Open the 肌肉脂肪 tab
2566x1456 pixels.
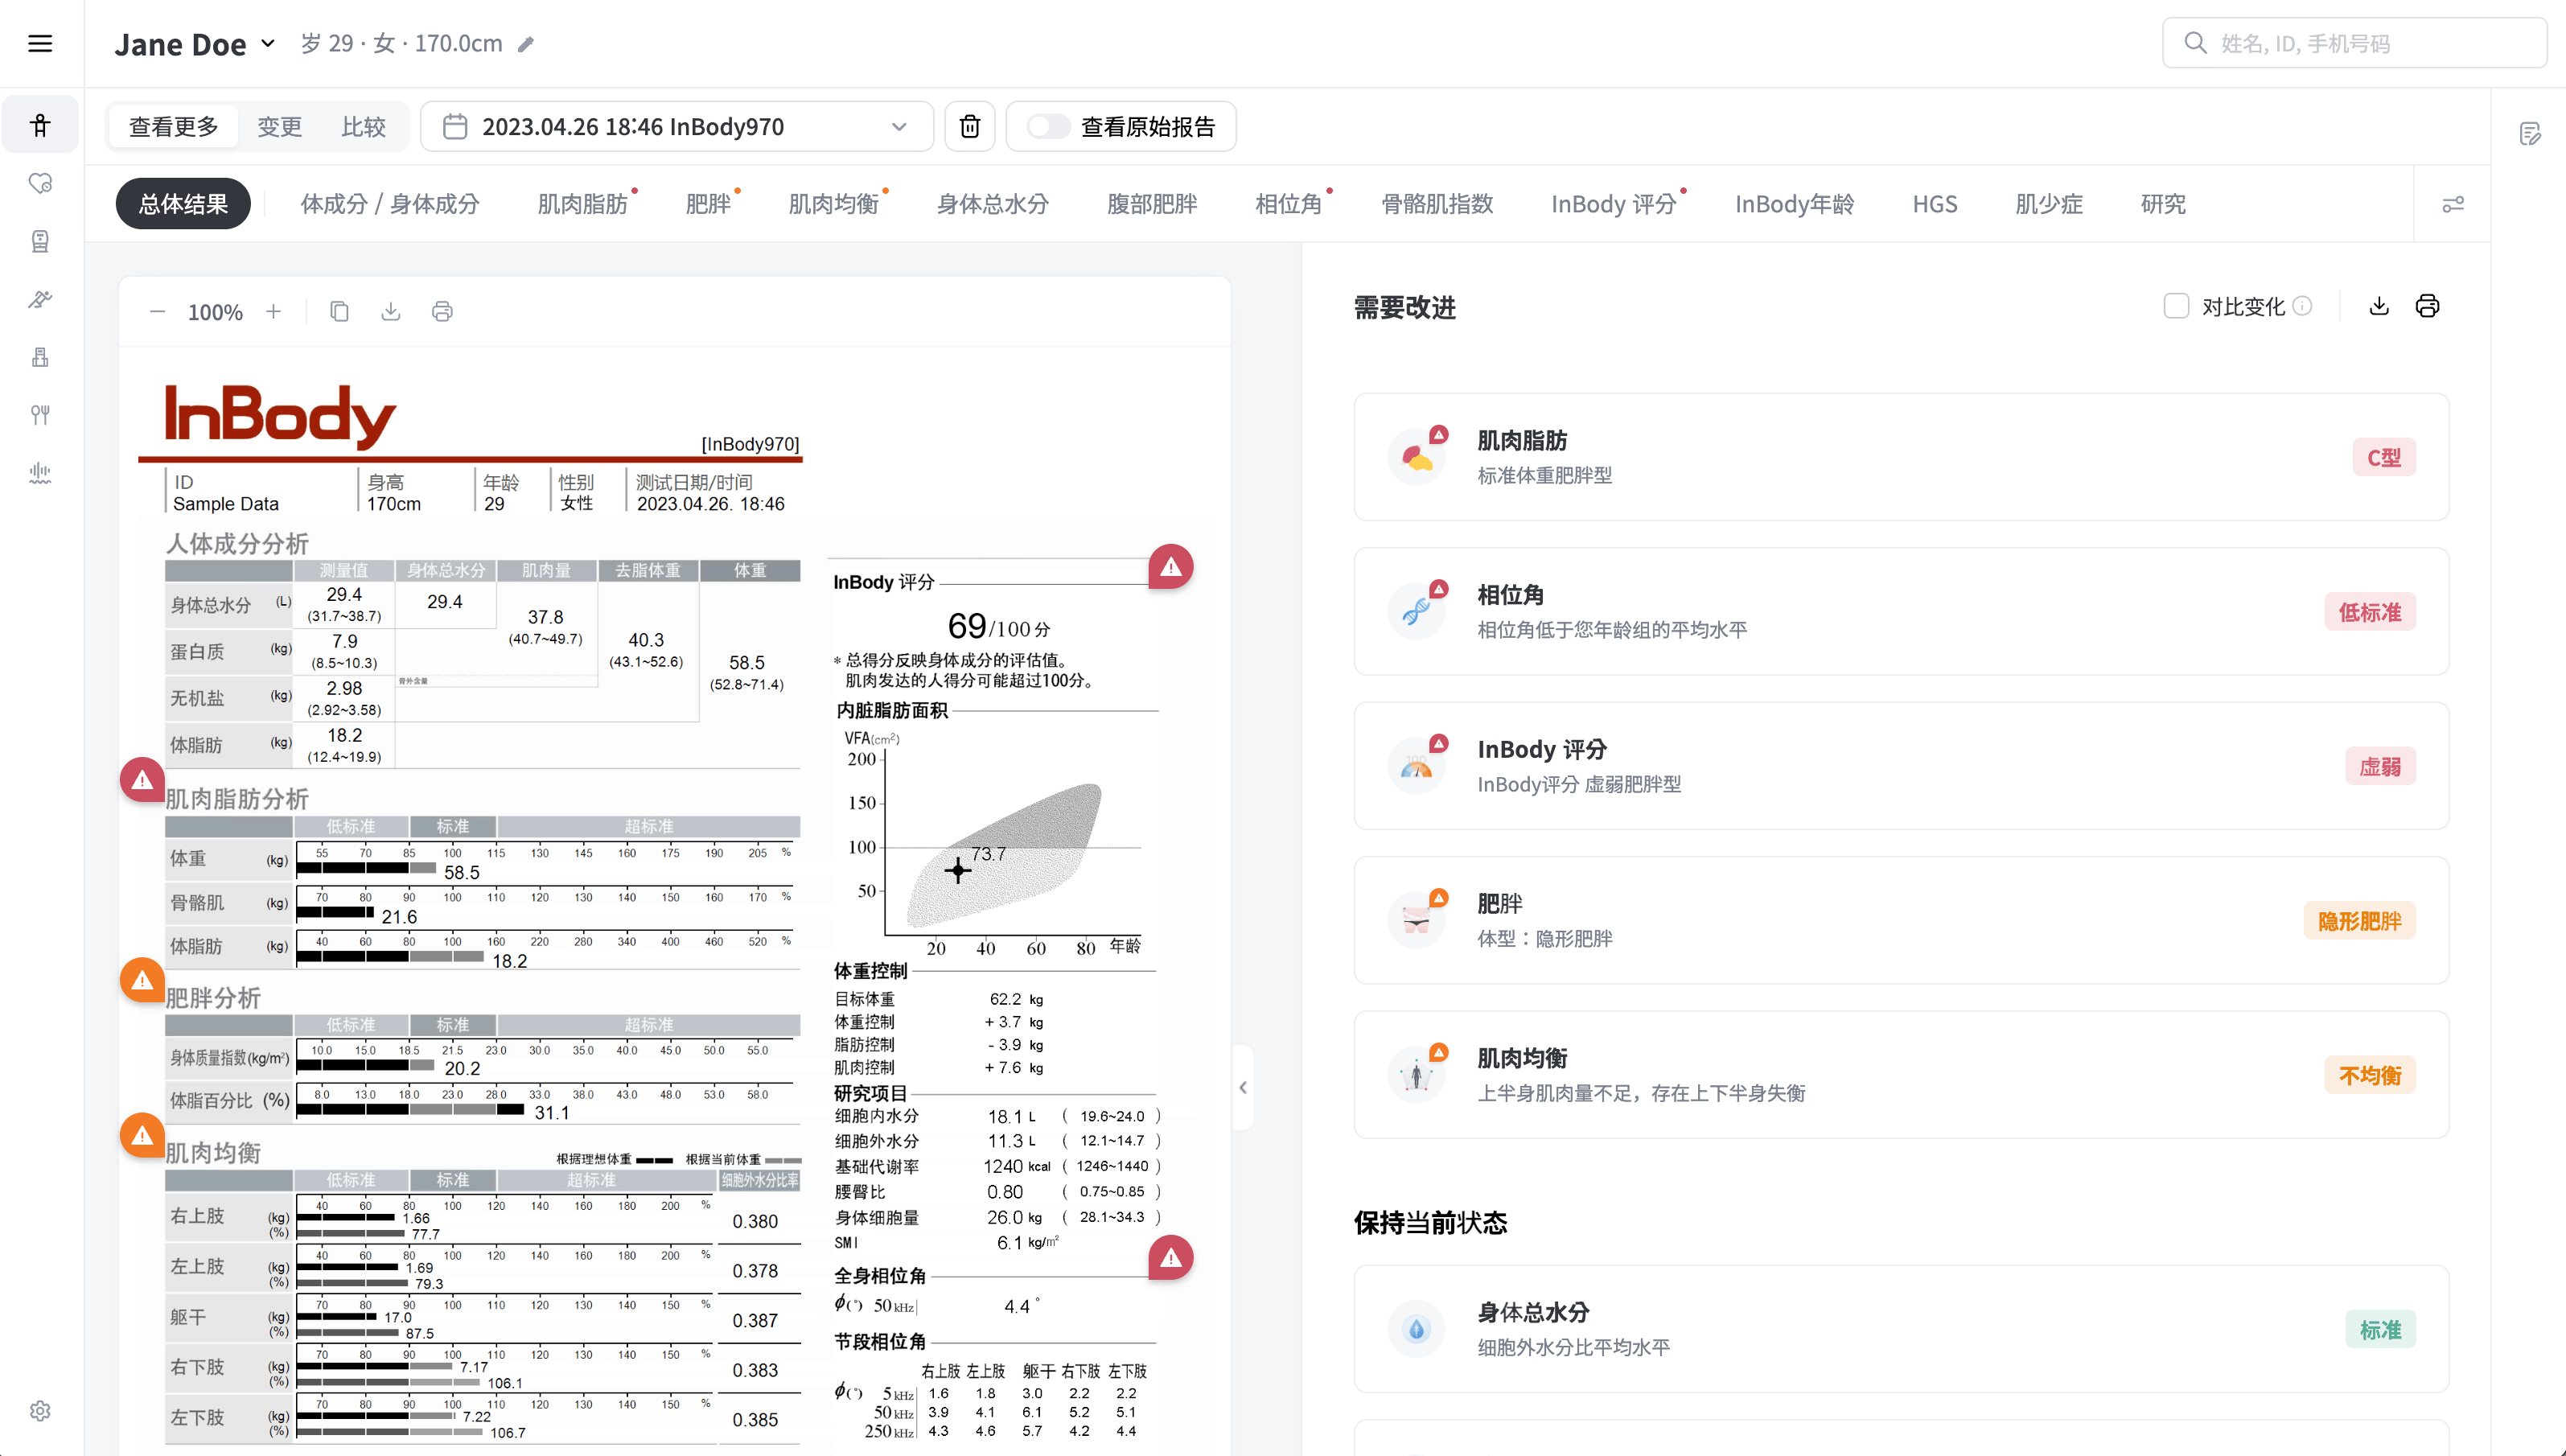(x=583, y=204)
